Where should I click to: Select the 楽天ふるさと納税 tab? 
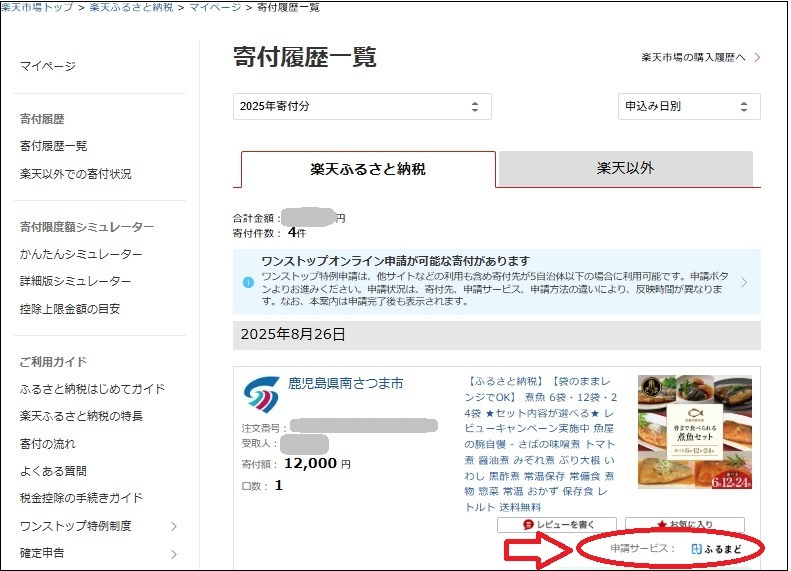[368, 169]
